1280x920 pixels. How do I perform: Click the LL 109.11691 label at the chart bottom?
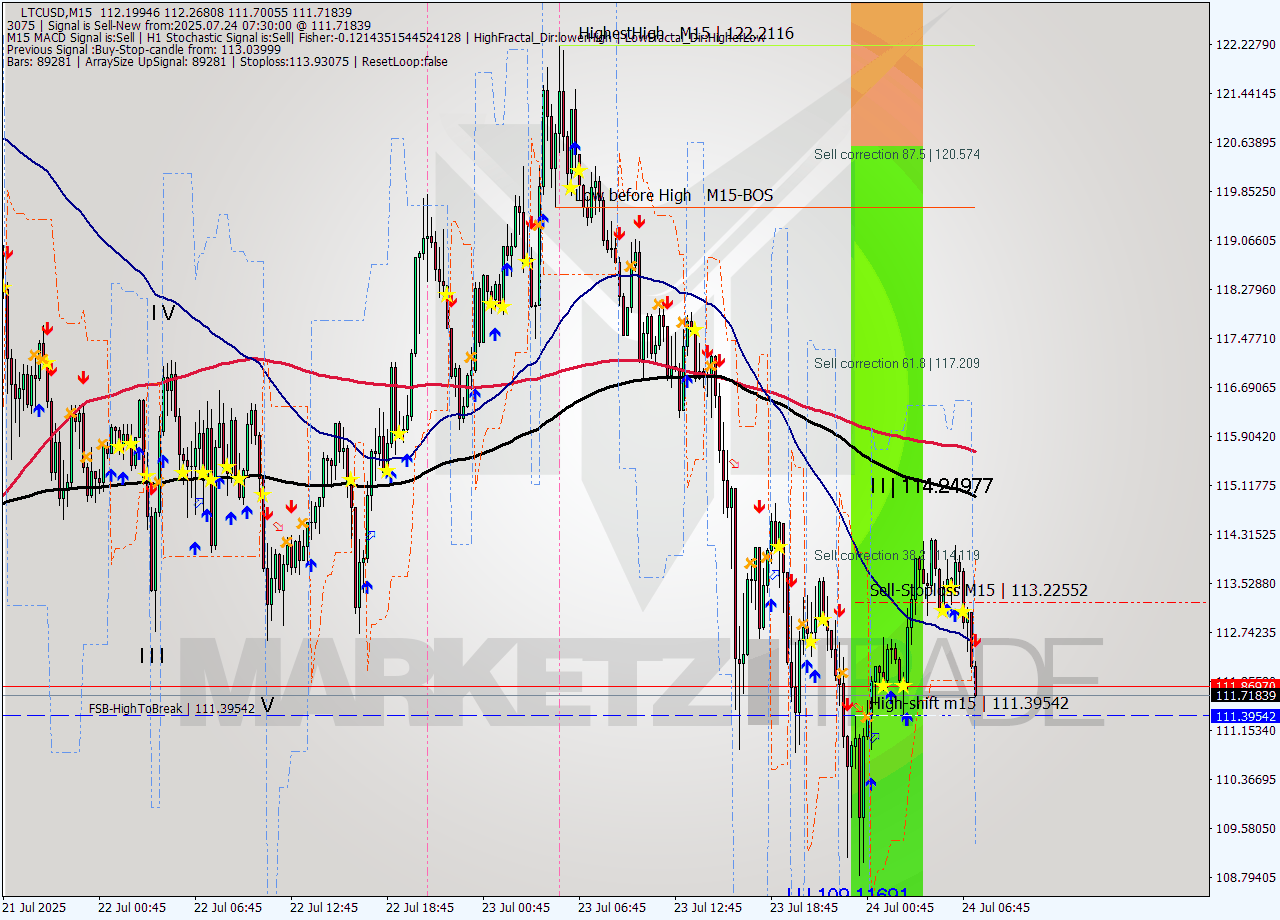tap(845, 890)
